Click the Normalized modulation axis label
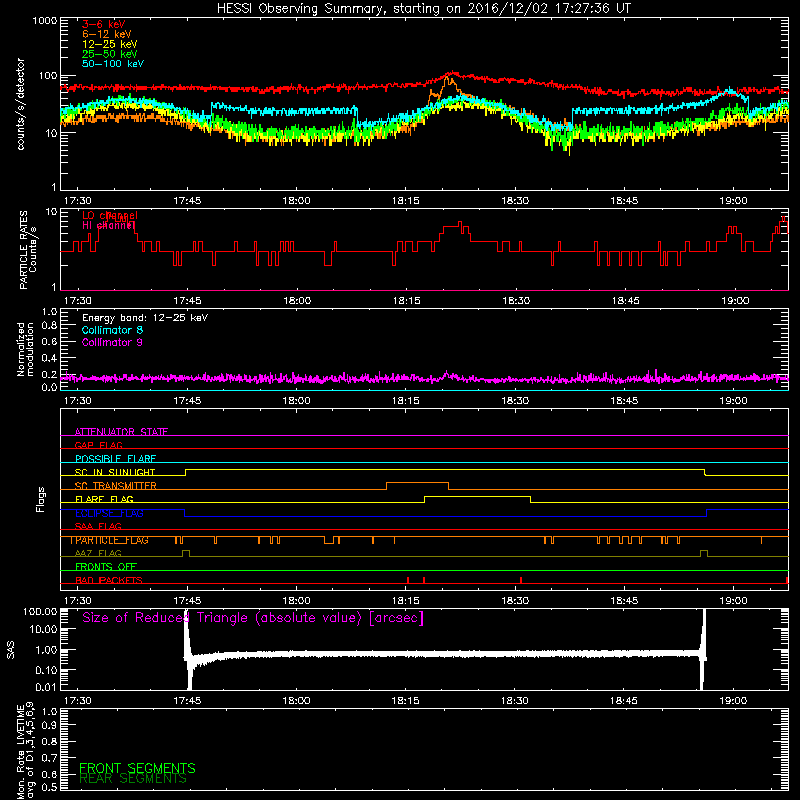The image size is (800, 800). (x=25, y=349)
